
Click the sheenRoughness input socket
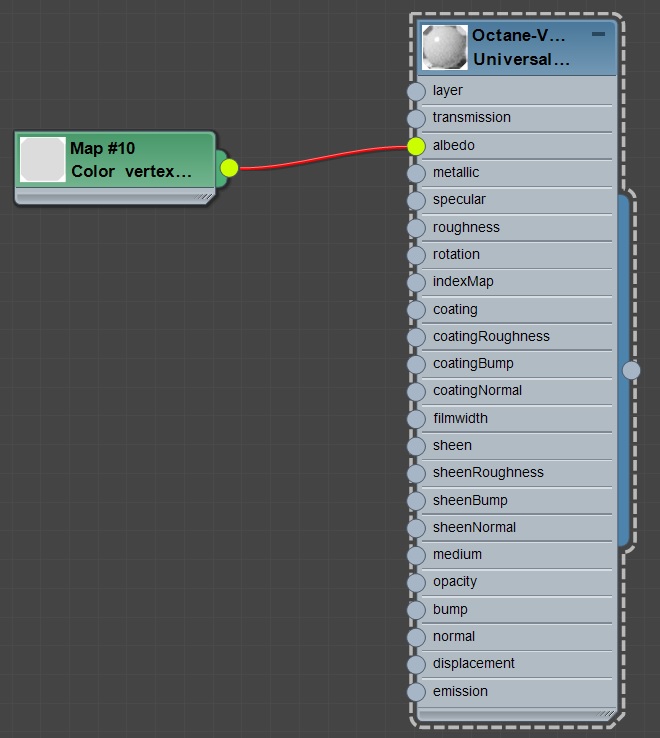[416, 473]
